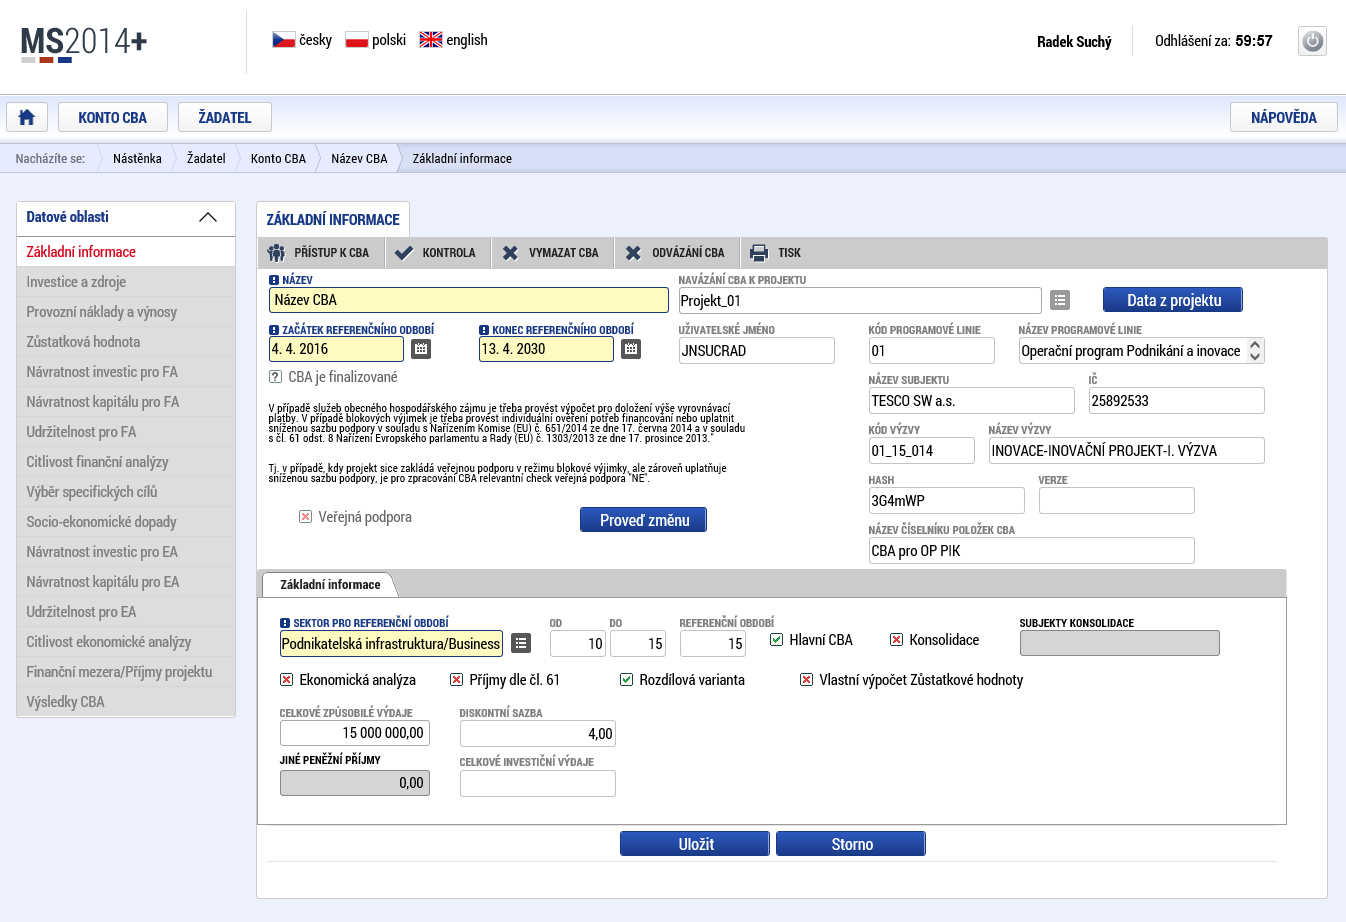Select Základní informace tab at top
The image size is (1346, 922).
[333, 219]
